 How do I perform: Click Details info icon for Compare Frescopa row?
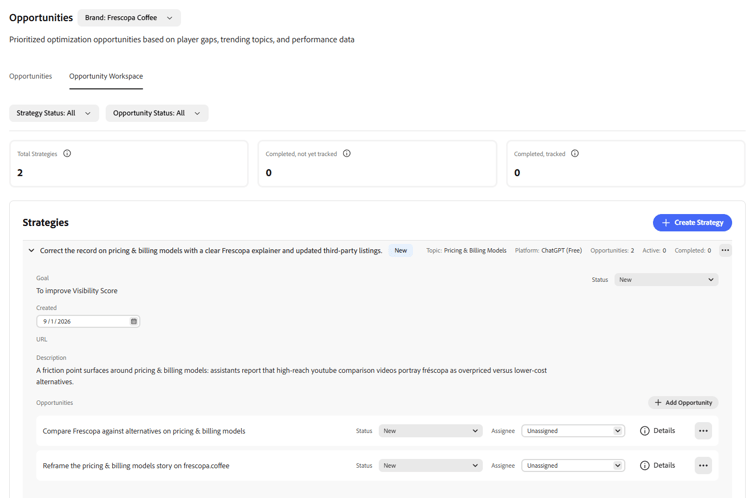coord(644,431)
